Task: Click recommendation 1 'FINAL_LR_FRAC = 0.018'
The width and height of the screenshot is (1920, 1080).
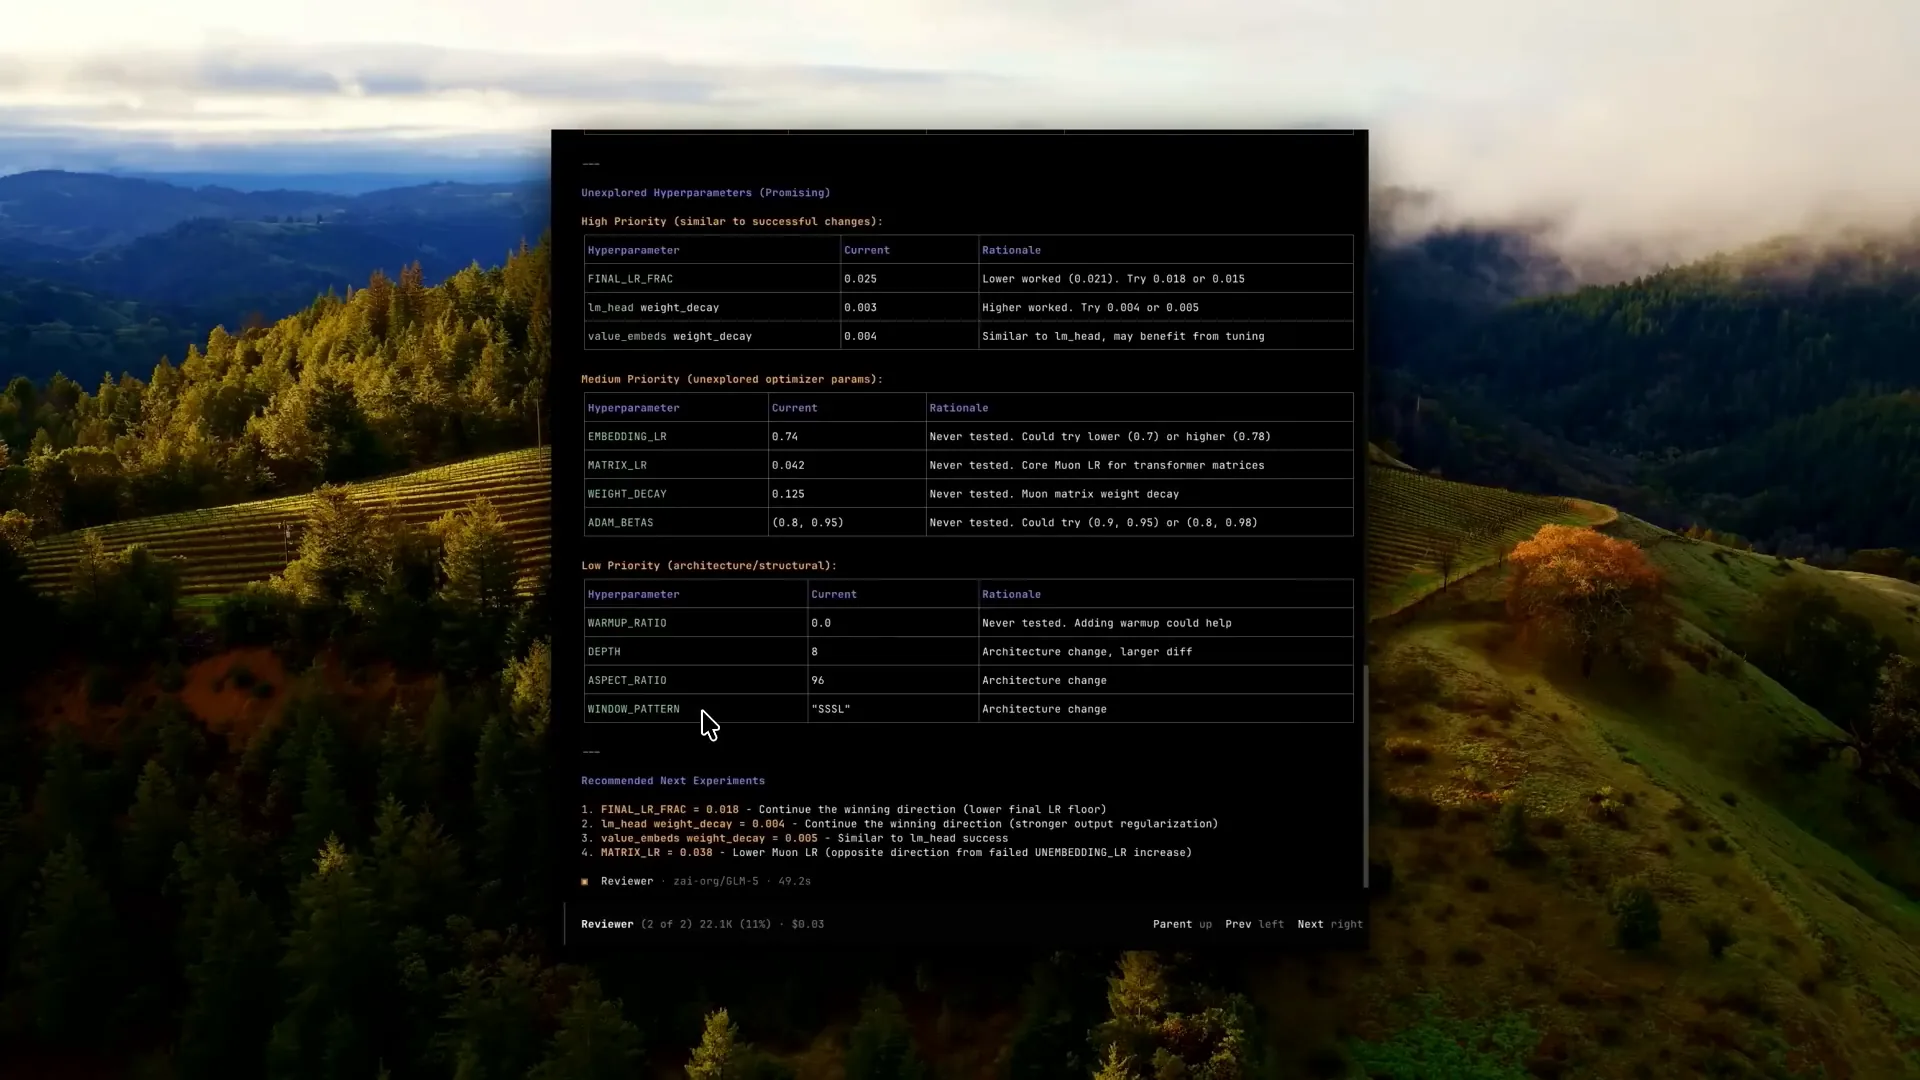Action: pos(670,810)
